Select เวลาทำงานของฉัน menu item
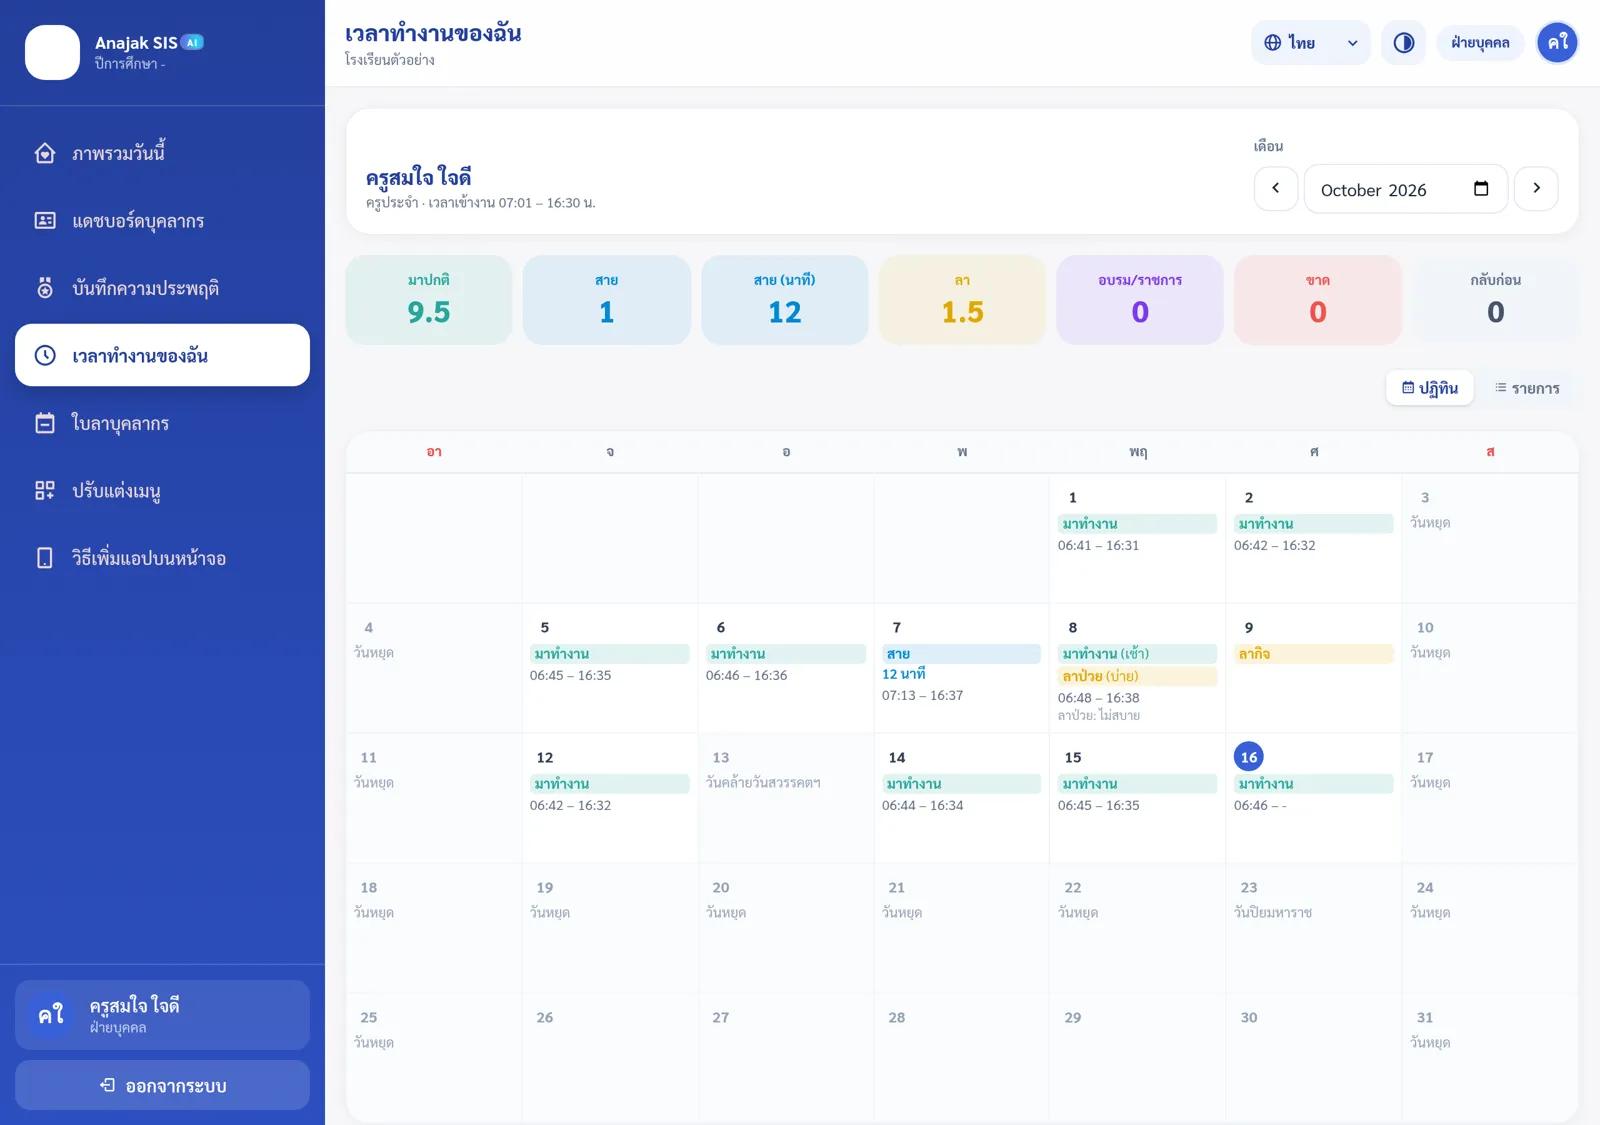 click(162, 355)
